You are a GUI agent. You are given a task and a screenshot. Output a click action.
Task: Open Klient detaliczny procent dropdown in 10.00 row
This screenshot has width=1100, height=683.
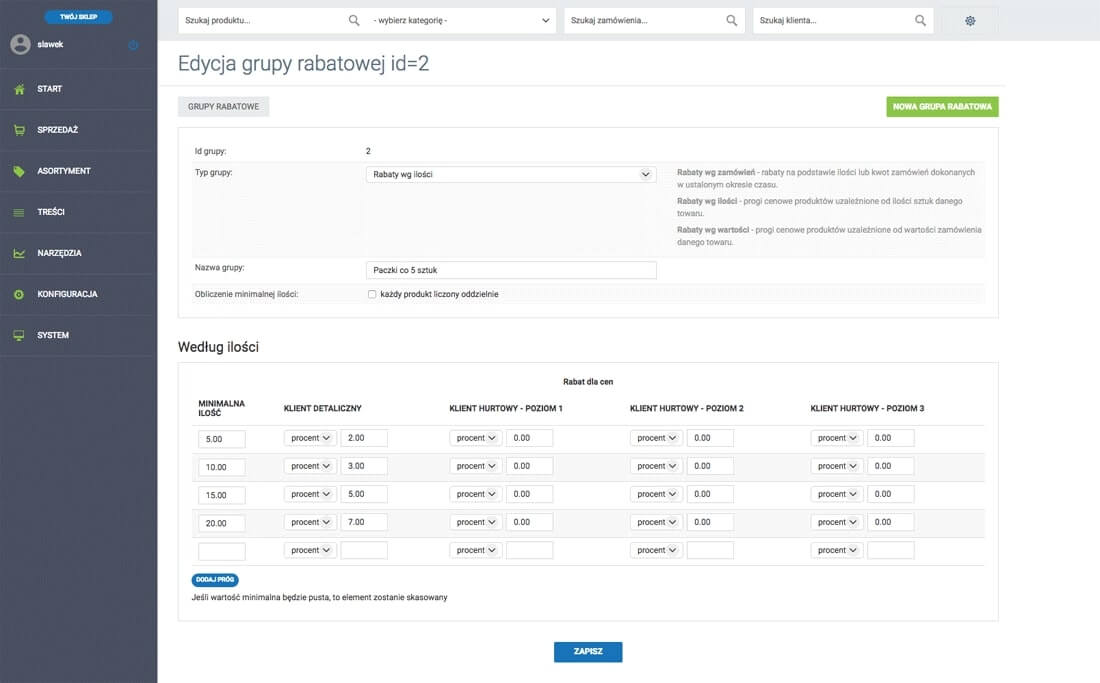click(310, 466)
